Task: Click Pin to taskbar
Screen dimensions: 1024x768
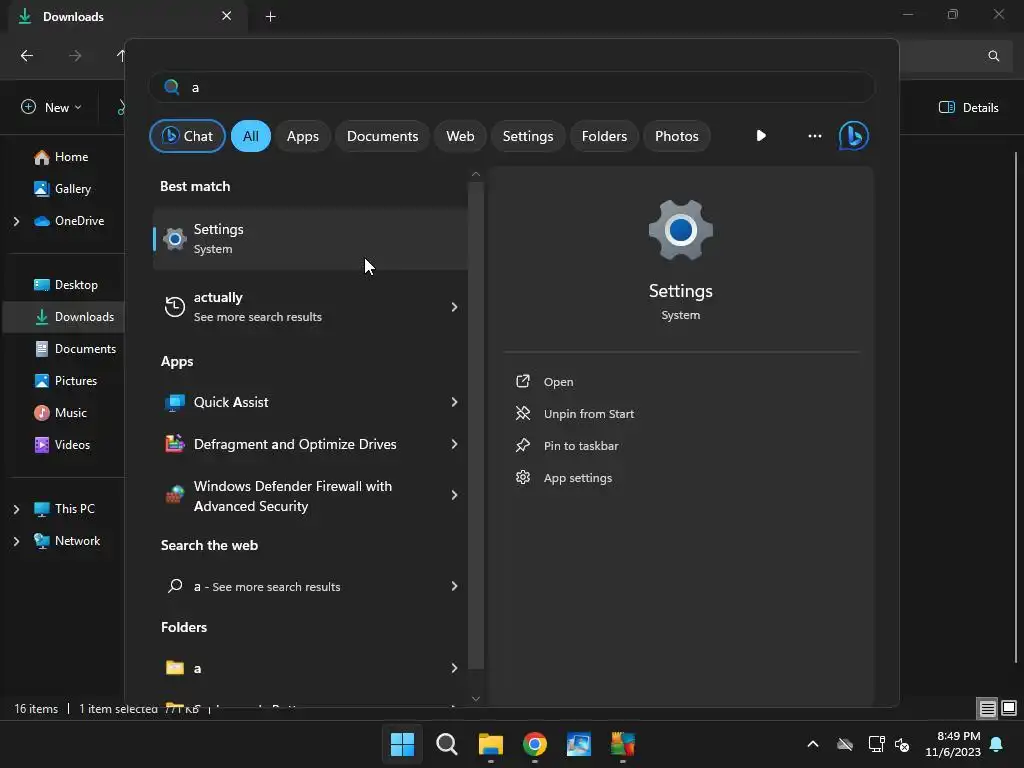Action: tap(581, 445)
